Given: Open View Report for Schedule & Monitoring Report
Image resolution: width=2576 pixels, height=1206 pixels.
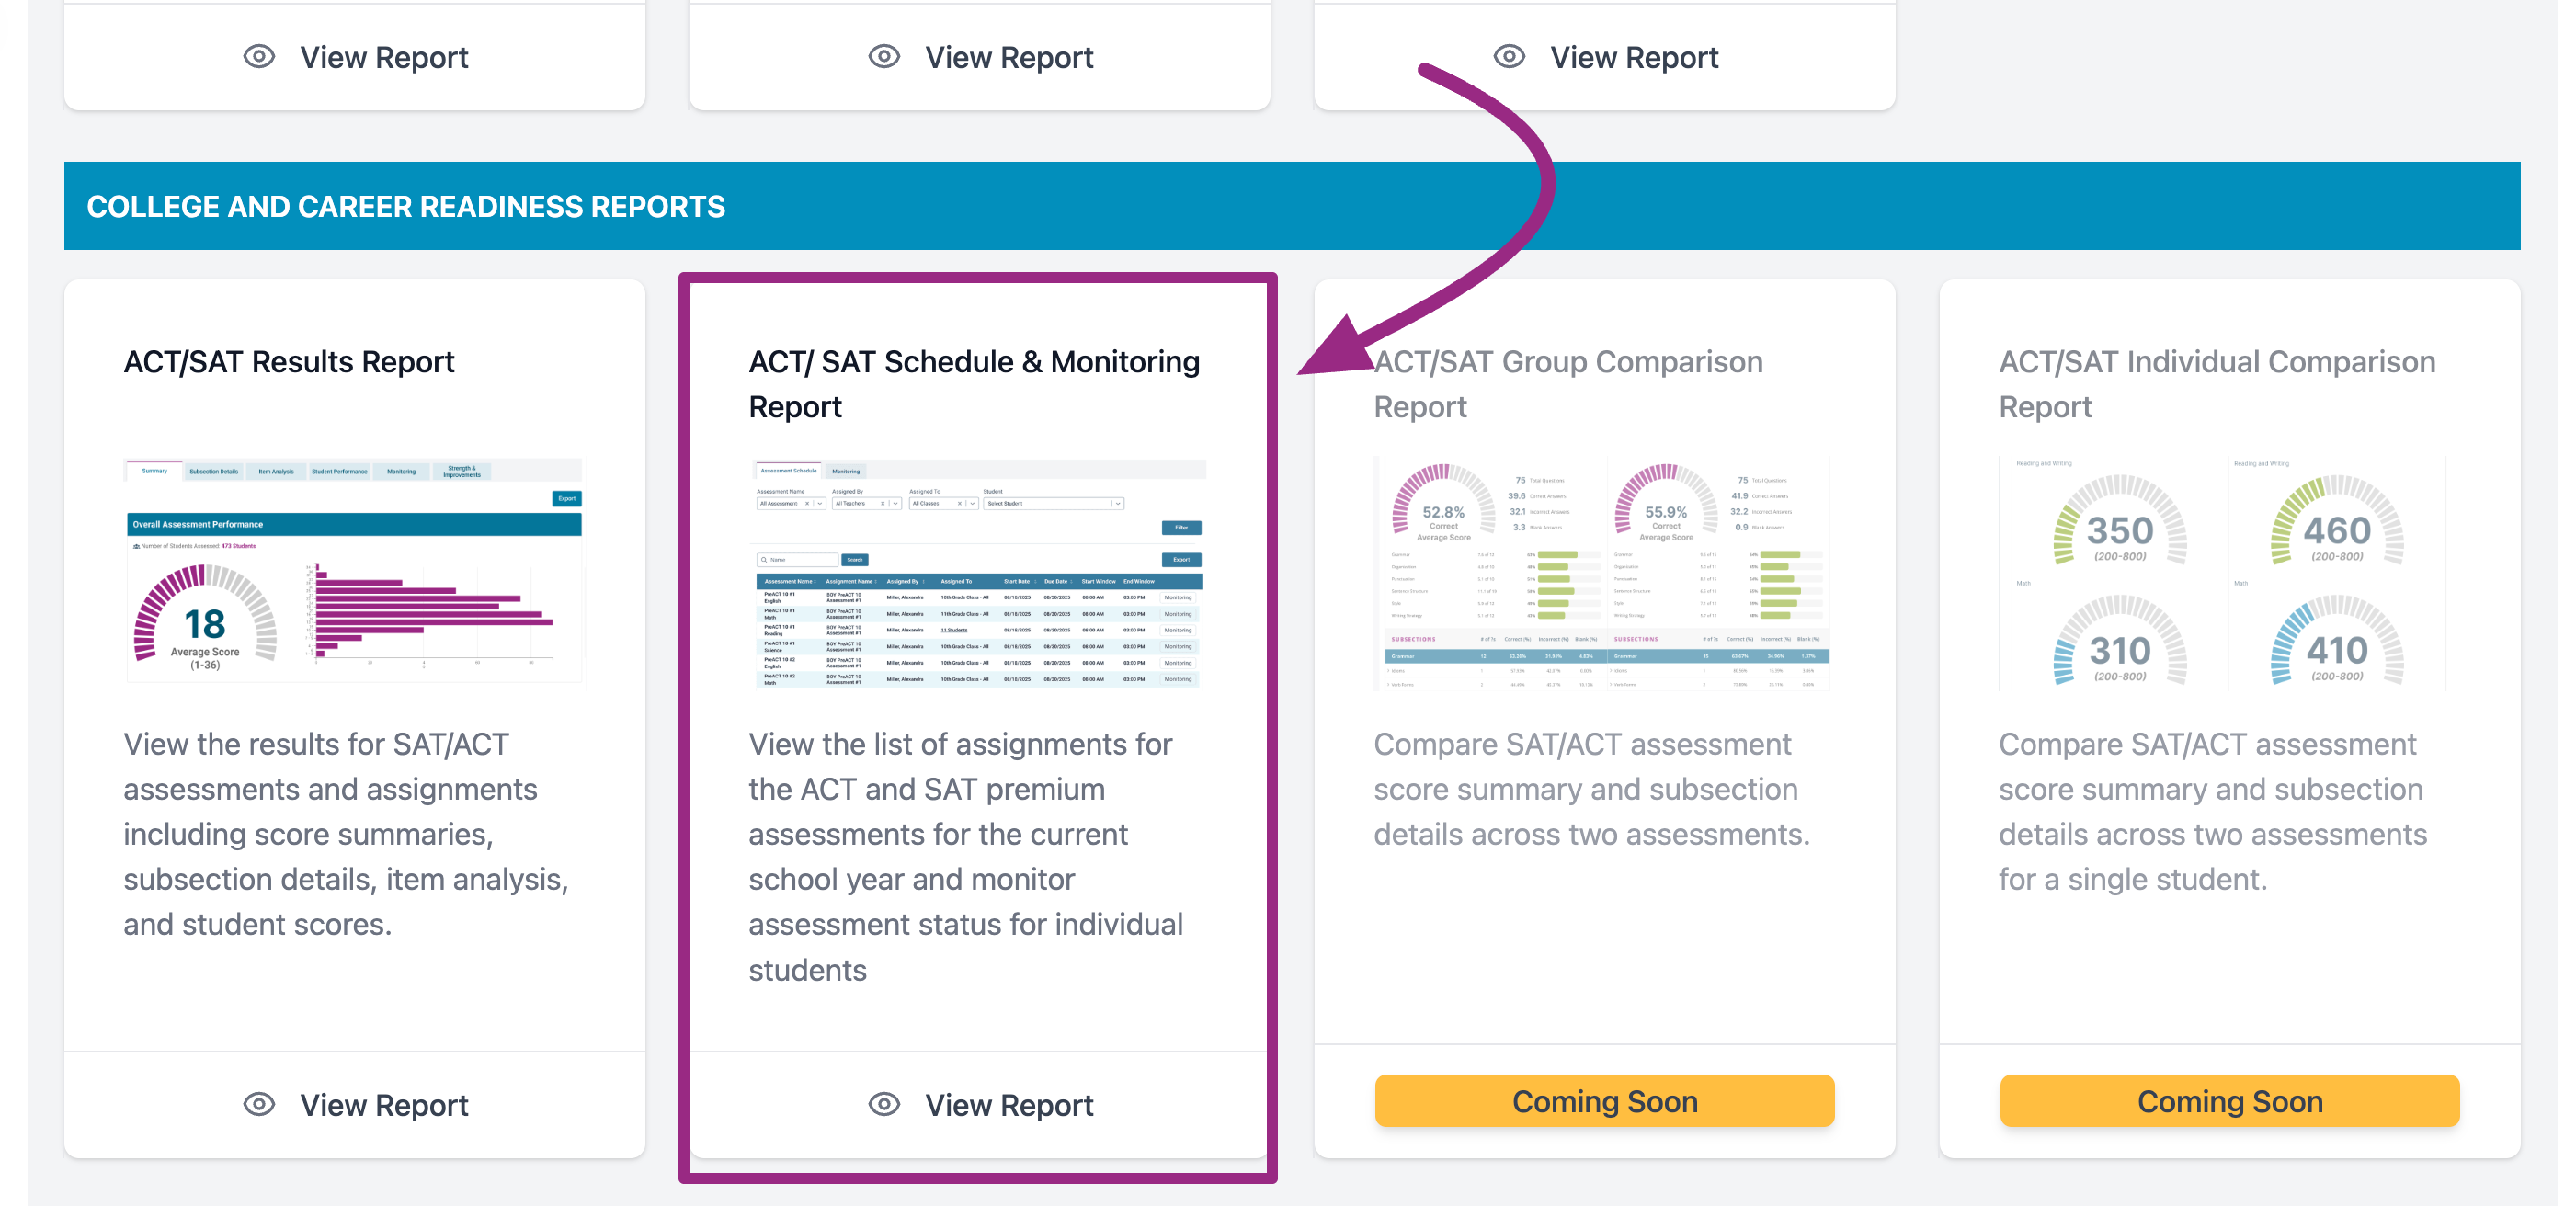Looking at the screenshot, I should 1009,1105.
